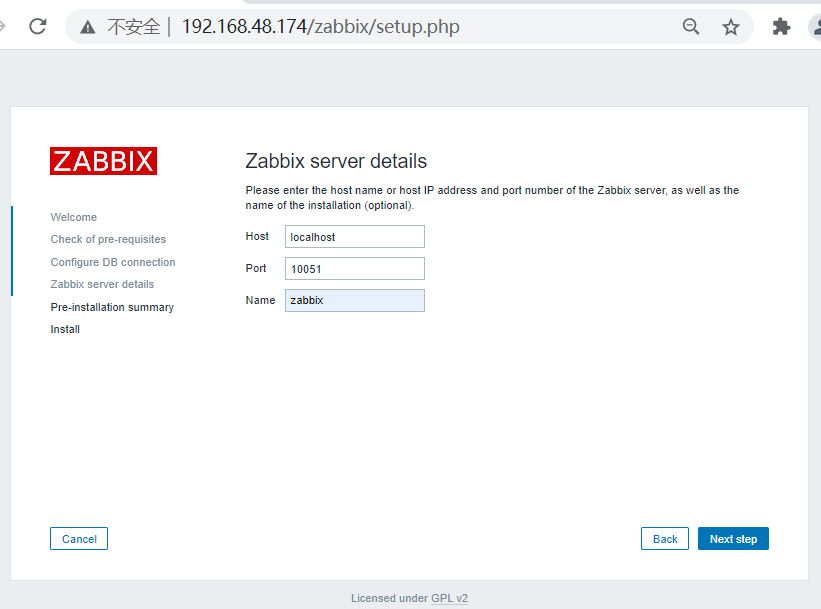Click the 不安全 security label
Viewport: 821px width, 609px height.
(x=134, y=27)
